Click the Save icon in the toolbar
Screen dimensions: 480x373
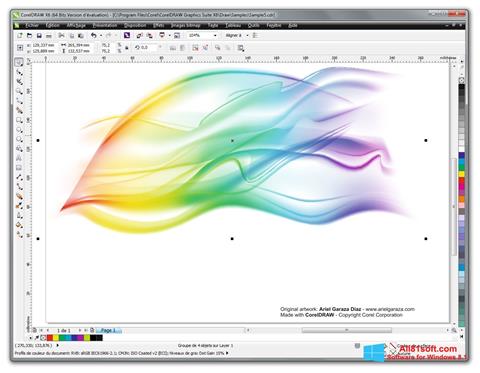point(39,36)
